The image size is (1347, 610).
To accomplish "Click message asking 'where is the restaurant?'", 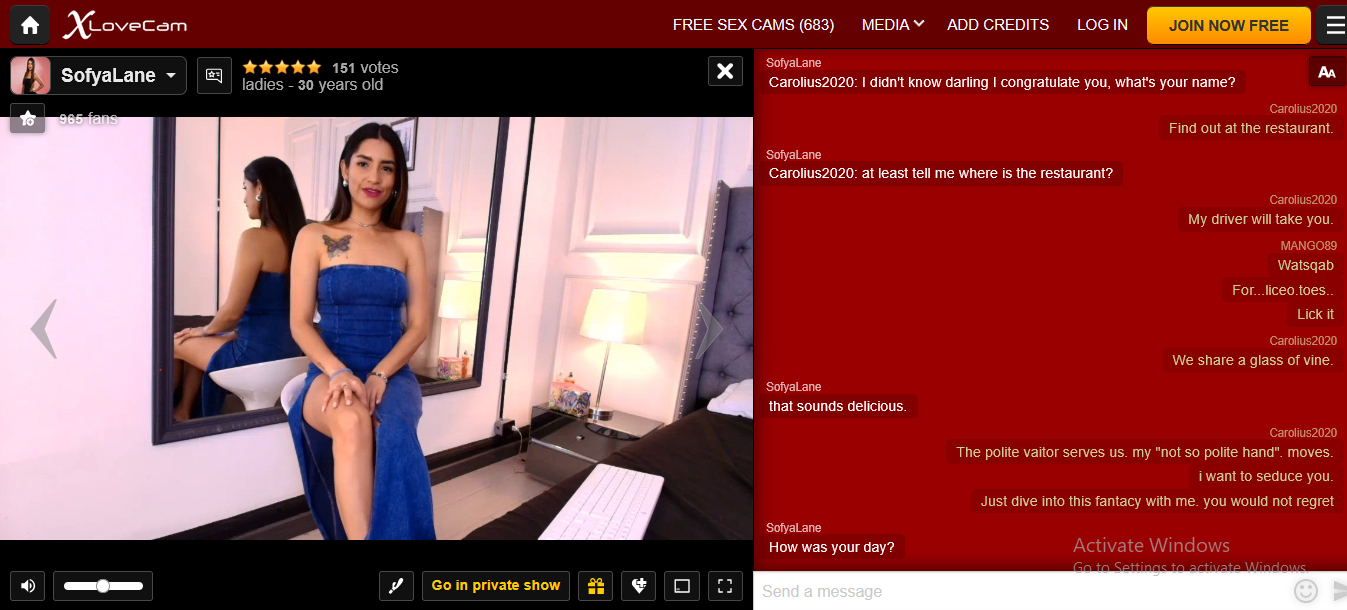I will pyautogui.click(x=940, y=173).
